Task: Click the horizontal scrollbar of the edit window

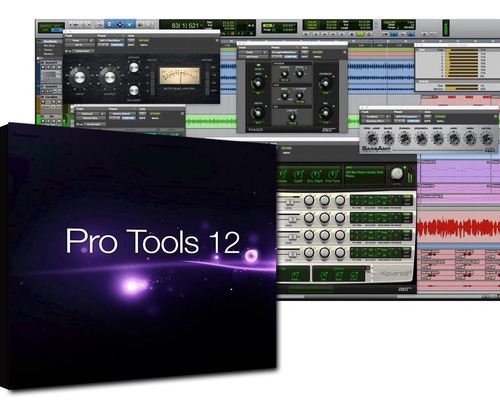Action: click(x=350, y=296)
